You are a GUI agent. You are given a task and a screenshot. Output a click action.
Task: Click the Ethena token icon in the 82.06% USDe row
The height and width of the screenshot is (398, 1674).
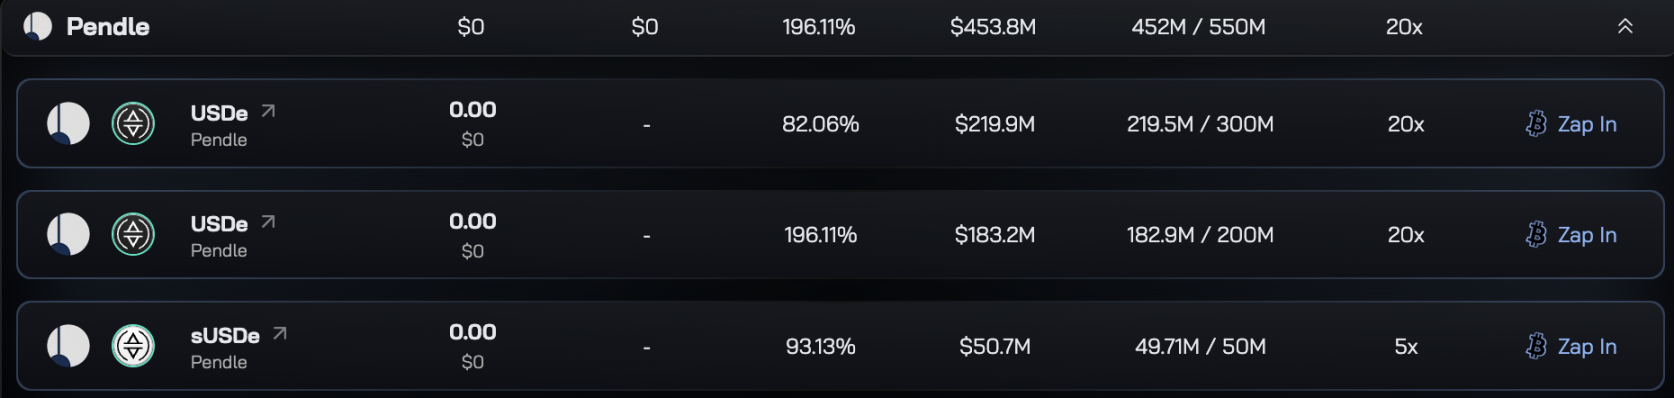(x=133, y=124)
